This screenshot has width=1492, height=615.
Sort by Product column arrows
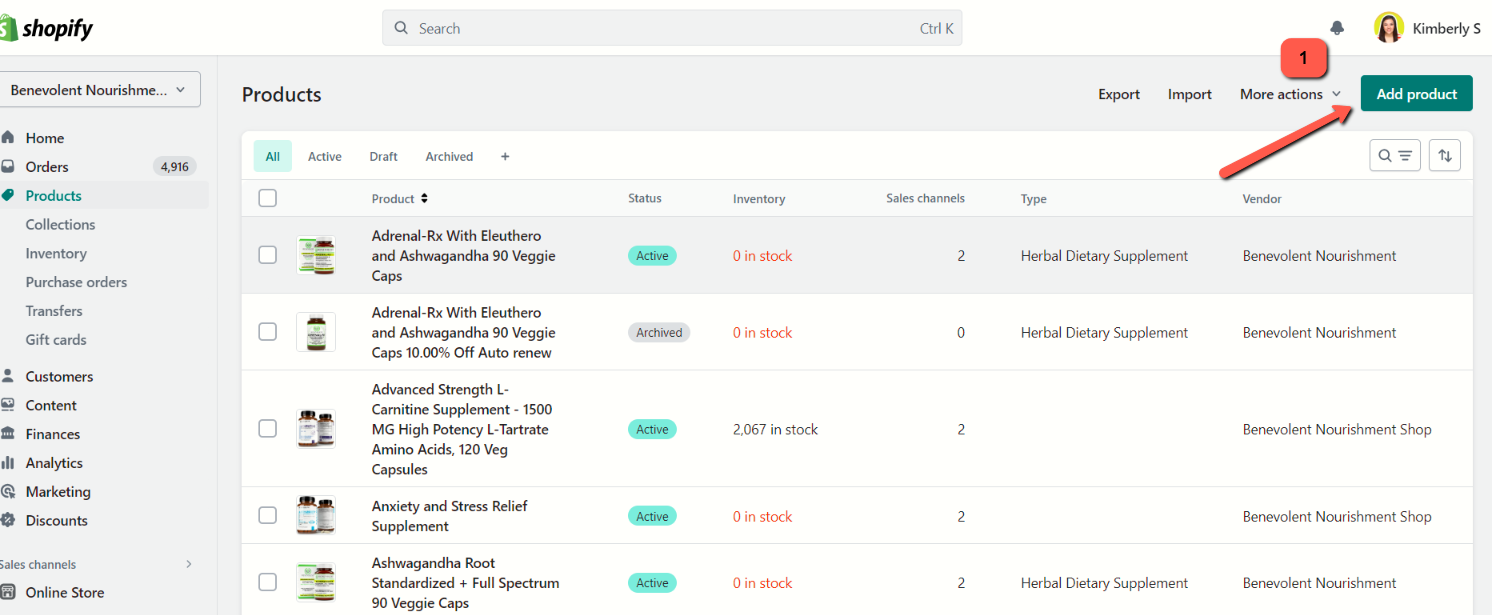point(424,199)
